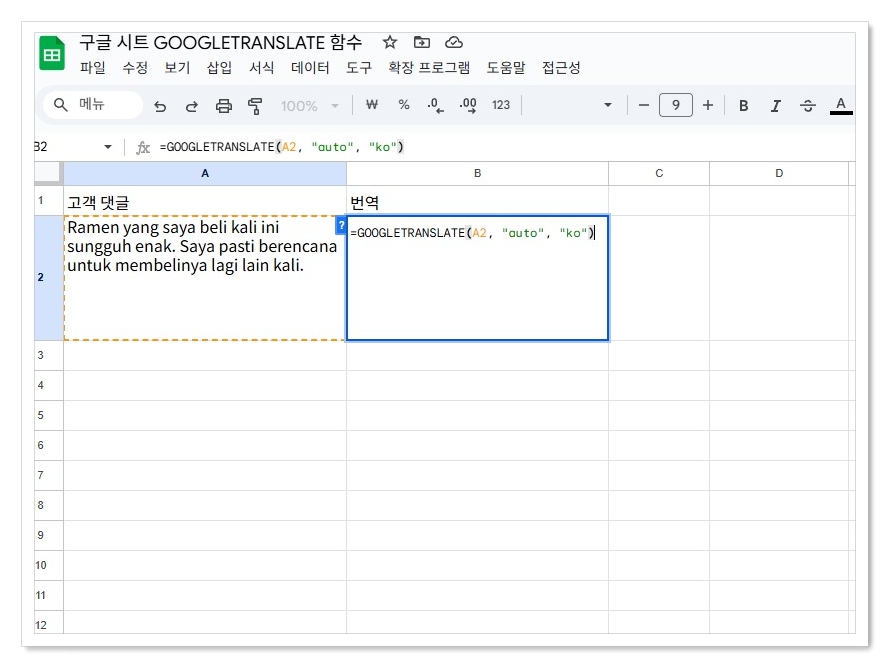The height and width of the screenshot is (668, 890).
Task: Select row 1 header
Action: coord(48,200)
